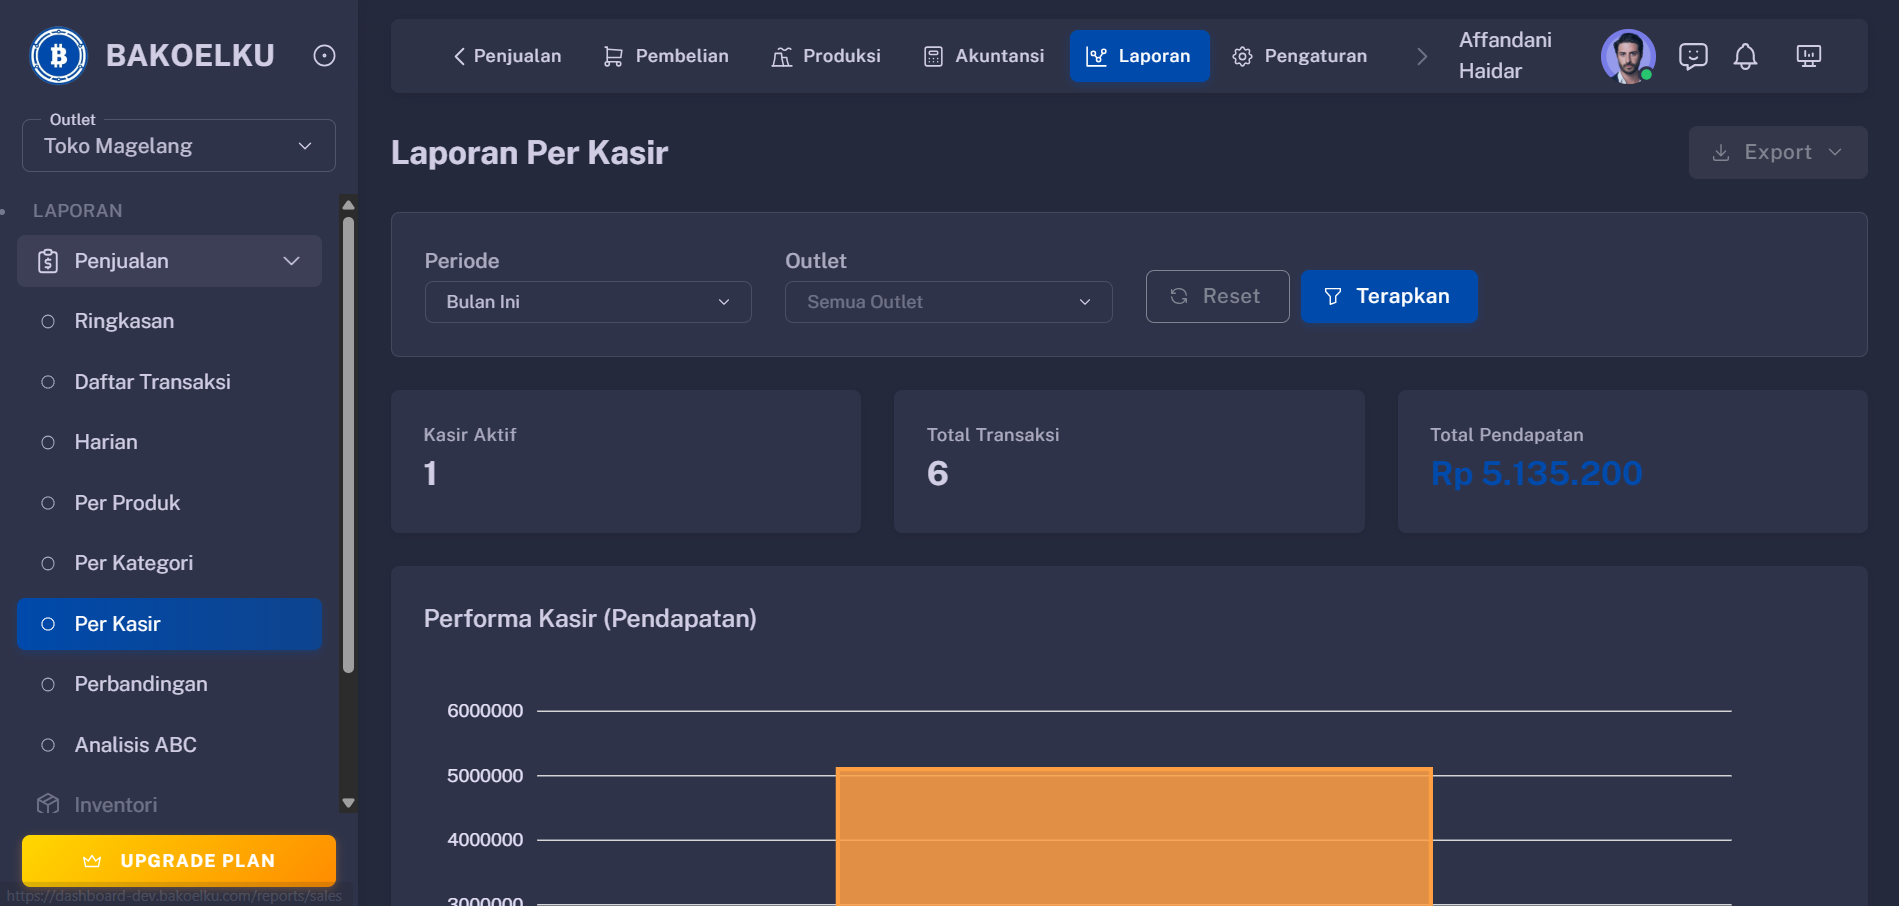Click the orange cashier revenue bar

(1133, 840)
